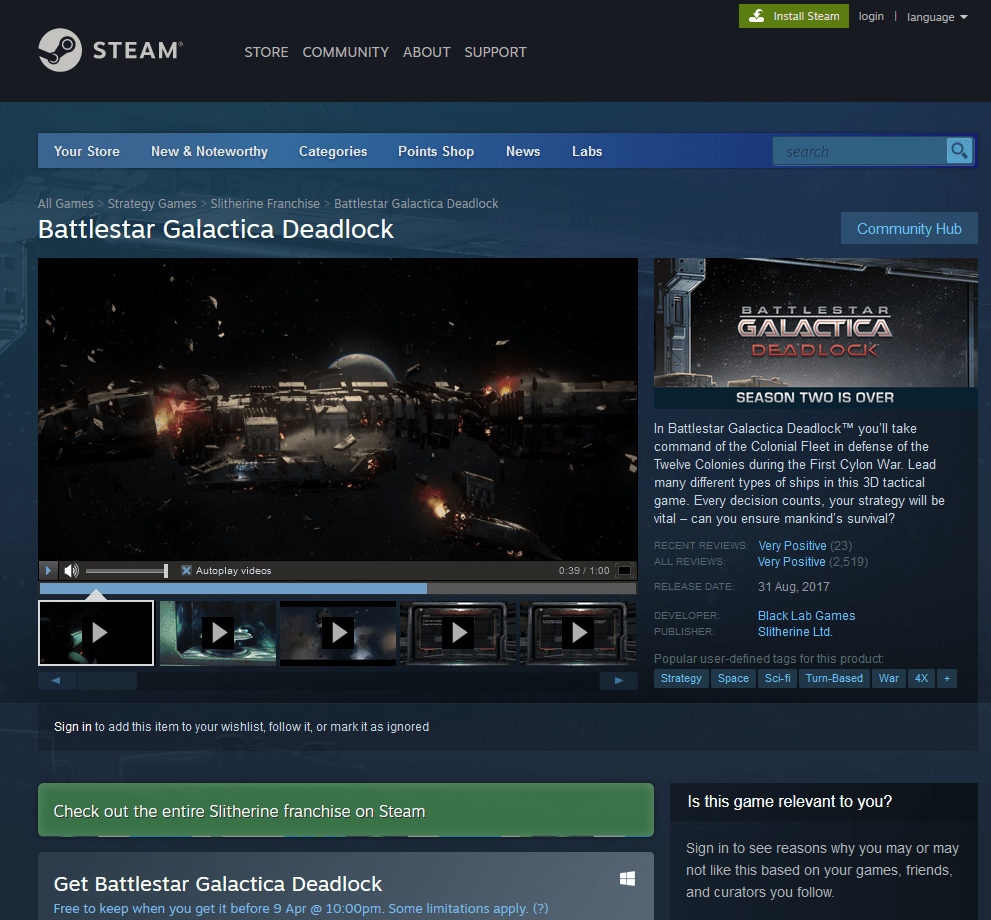Click the All Games breadcrumb

tap(65, 203)
